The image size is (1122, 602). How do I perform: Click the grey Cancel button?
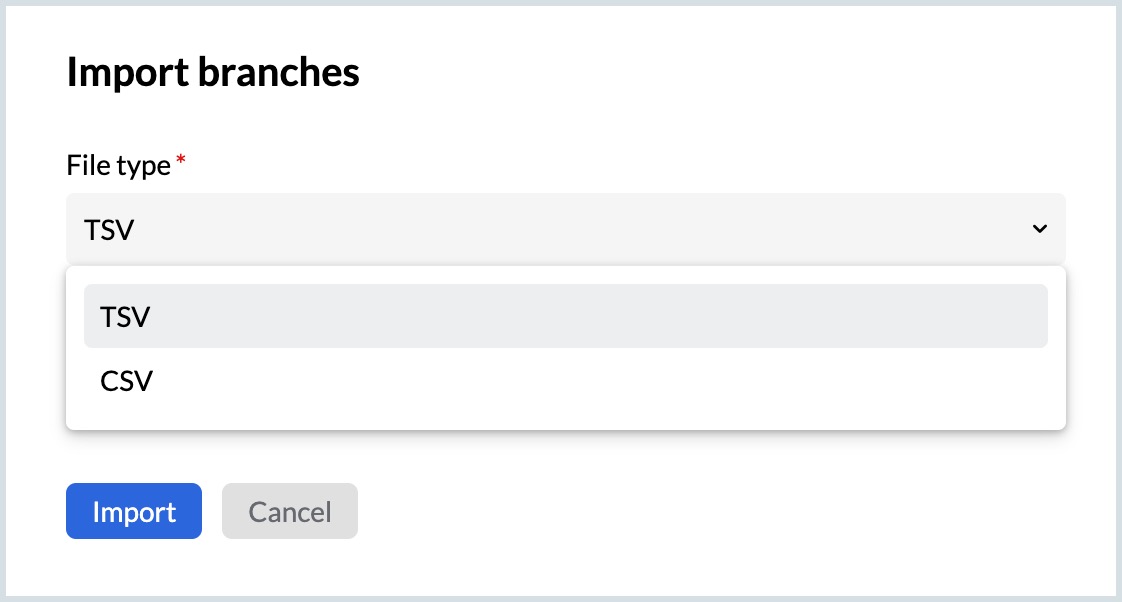(x=290, y=512)
